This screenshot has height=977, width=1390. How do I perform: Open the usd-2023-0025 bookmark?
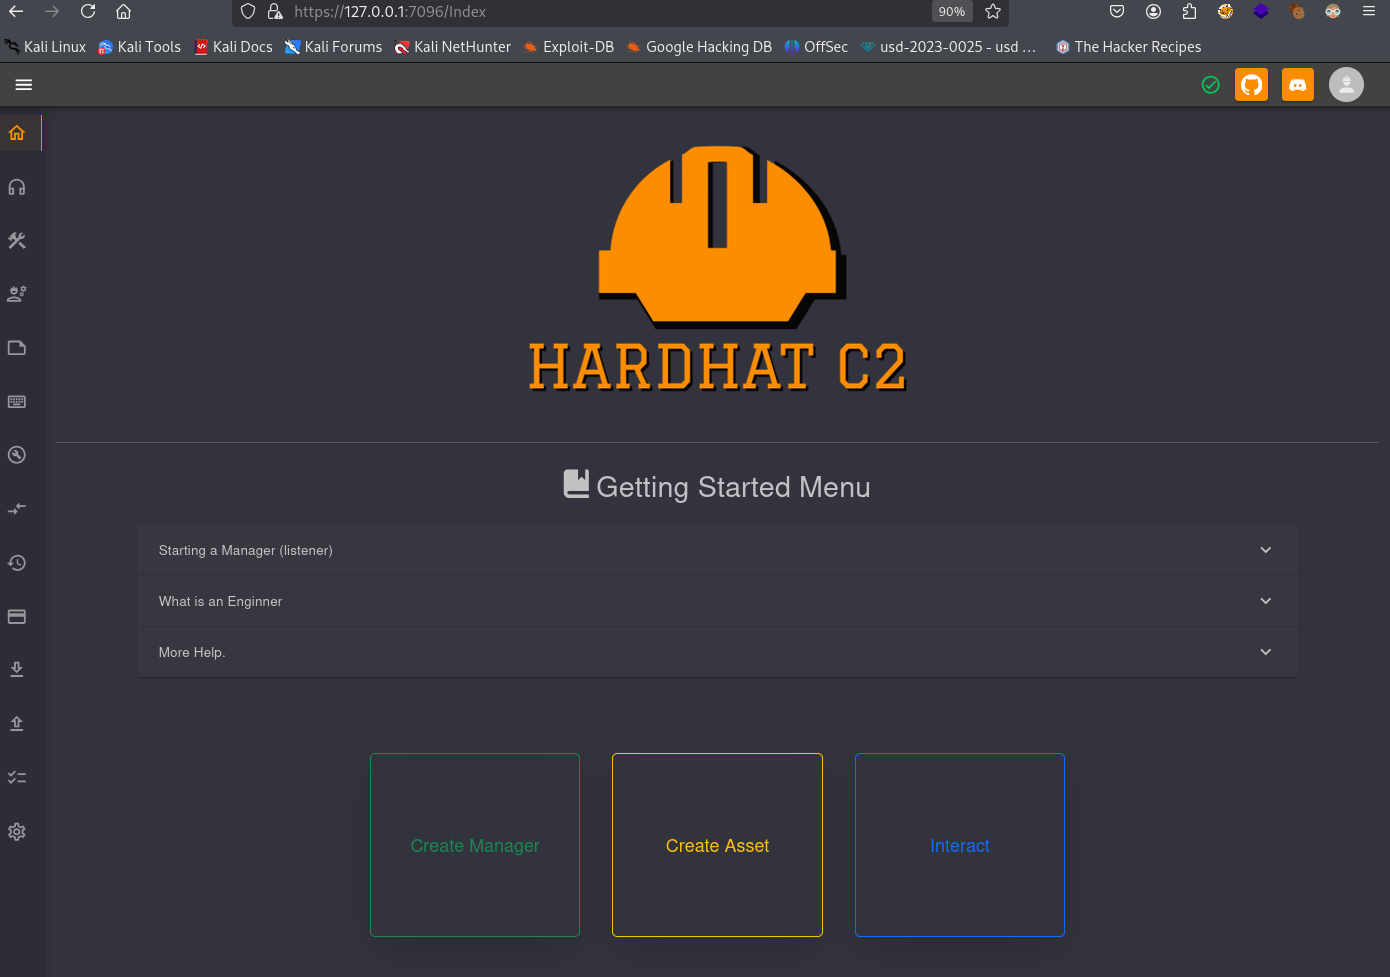949,47
